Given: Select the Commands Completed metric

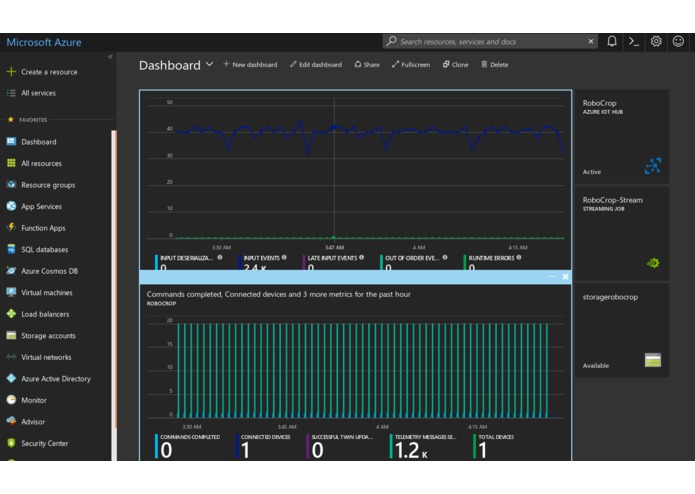Looking at the screenshot, I should tap(188, 447).
